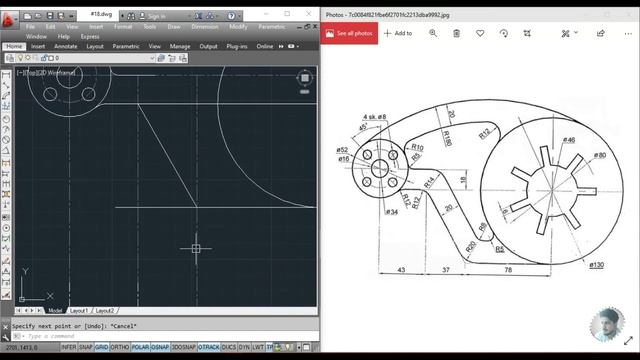Screen dimensions: 640x360
Task: Click the Save icon in quick access toolbar
Action: click(x=50, y=16)
